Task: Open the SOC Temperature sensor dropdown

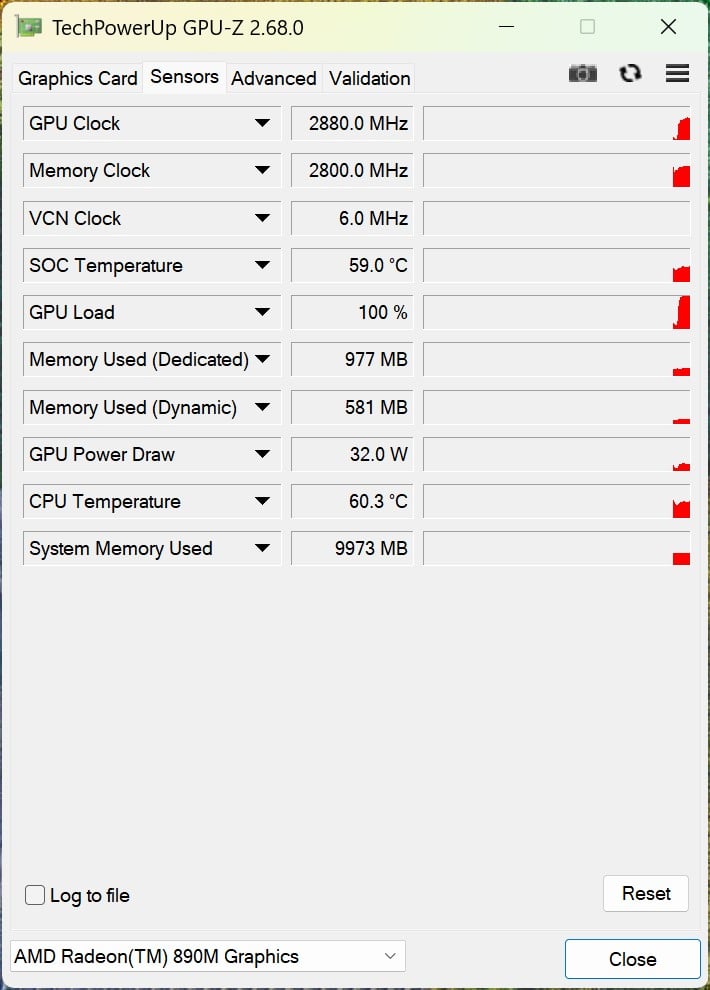Action: point(262,265)
